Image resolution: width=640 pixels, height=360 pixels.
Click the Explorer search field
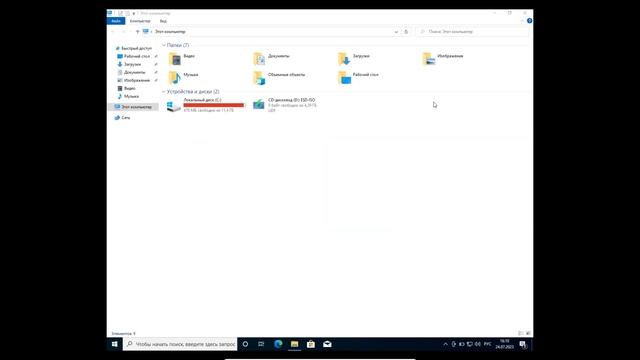click(x=472, y=32)
